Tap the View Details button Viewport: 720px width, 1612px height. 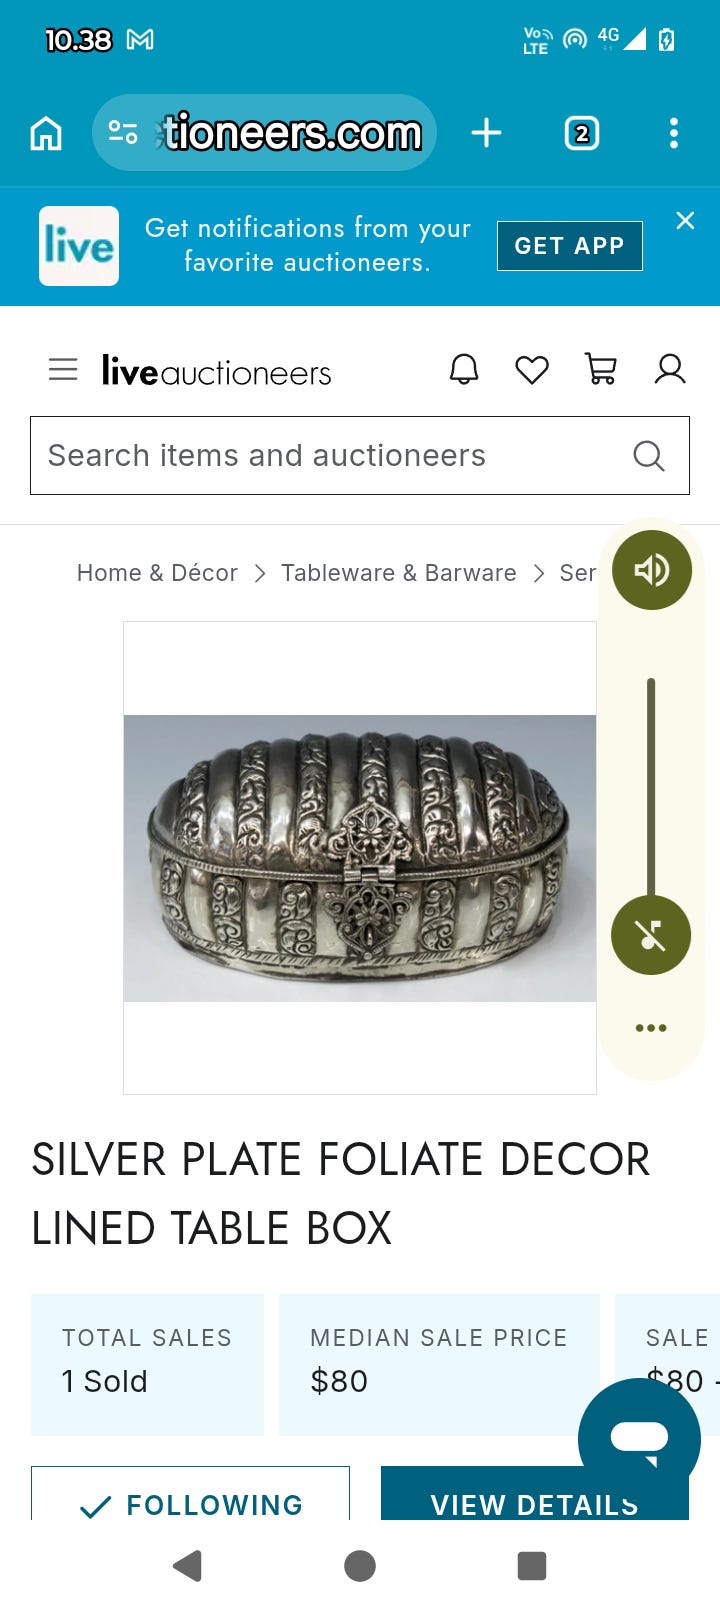pyautogui.click(x=535, y=1495)
